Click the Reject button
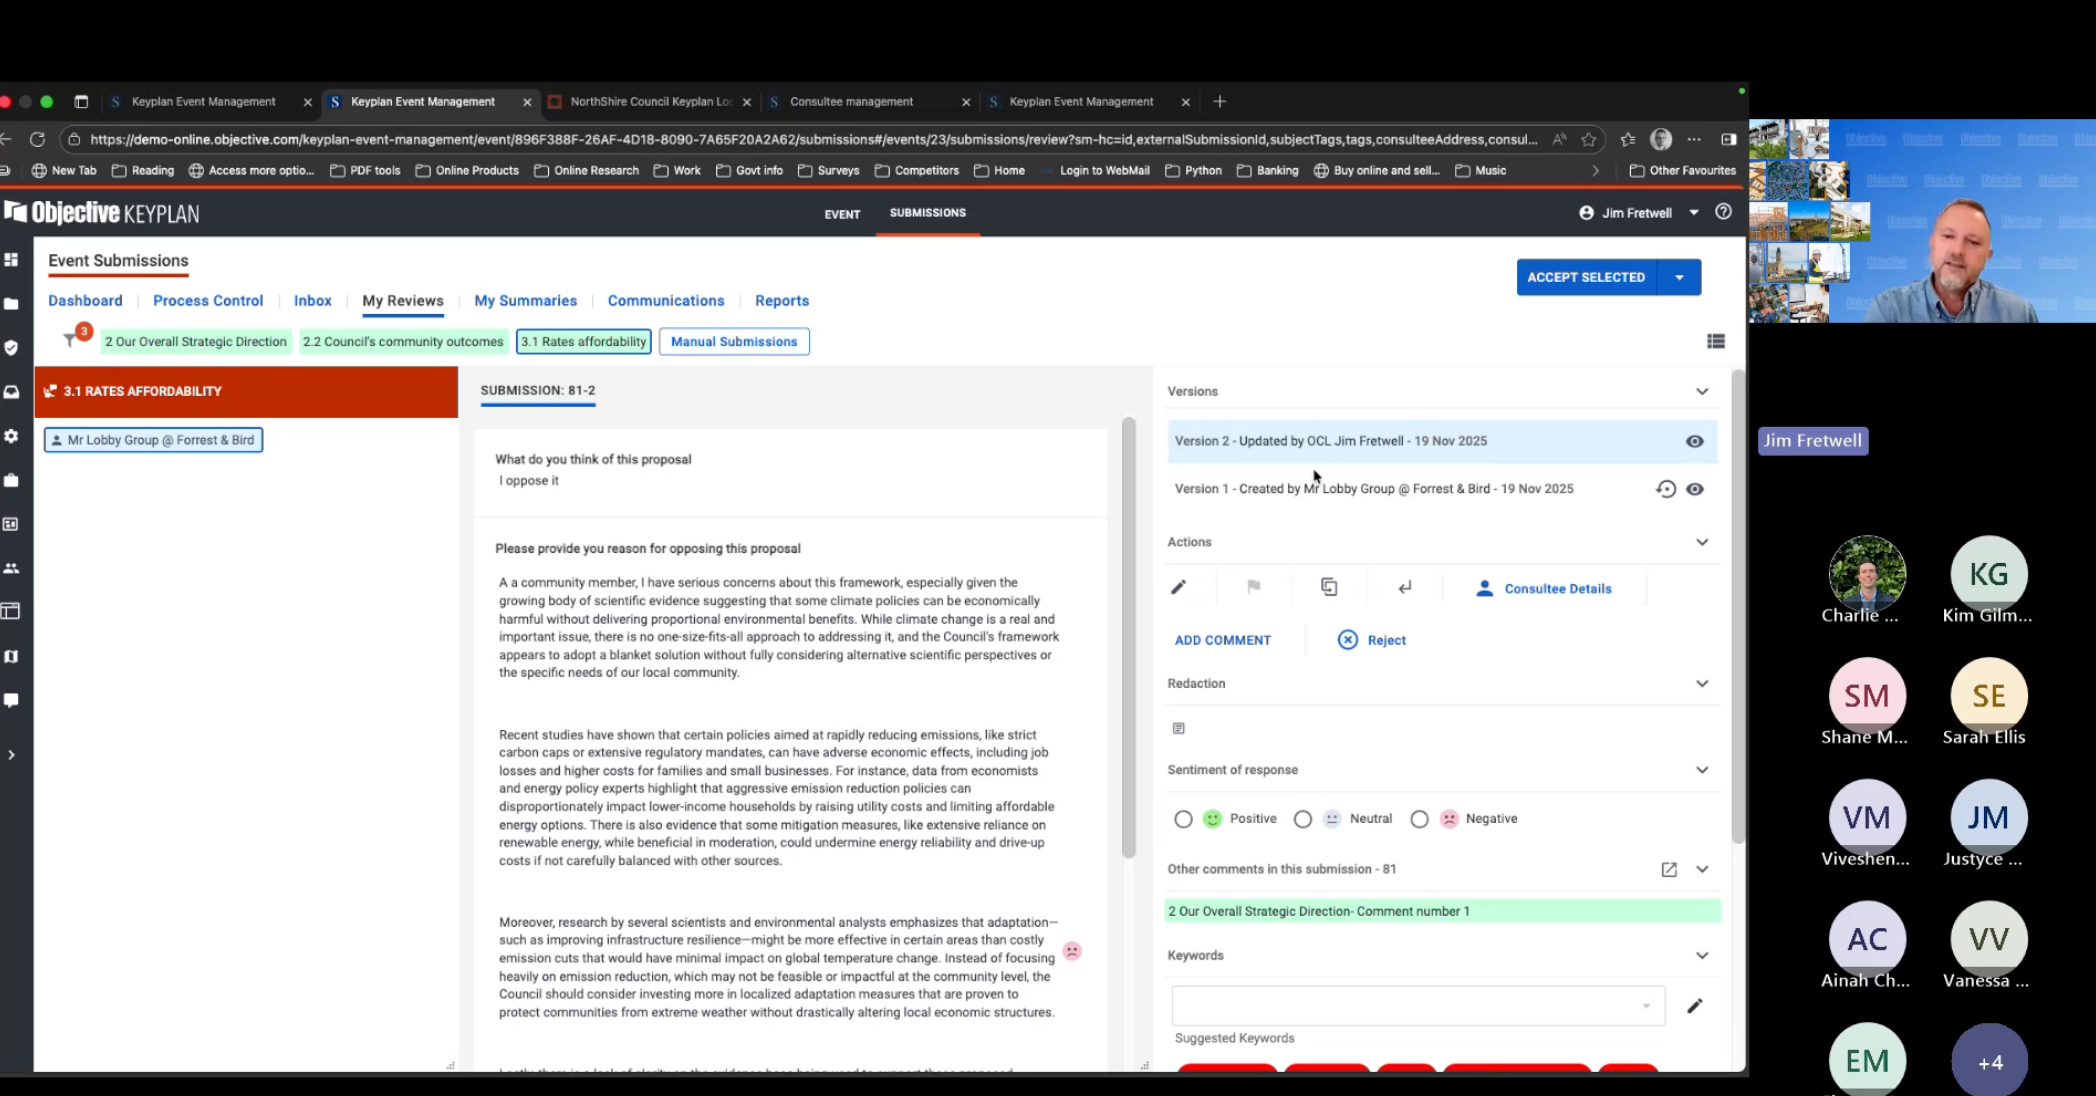This screenshot has width=2096, height=1096. click(x=1372, y=640)
